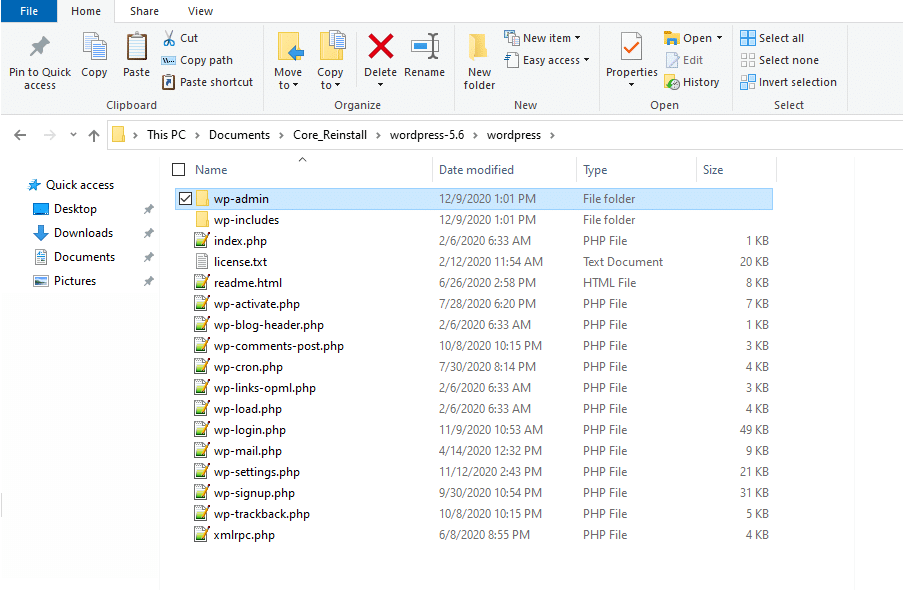
Task: Click the Copy icon in the Clipboard group
Action: tap(94, 57)
